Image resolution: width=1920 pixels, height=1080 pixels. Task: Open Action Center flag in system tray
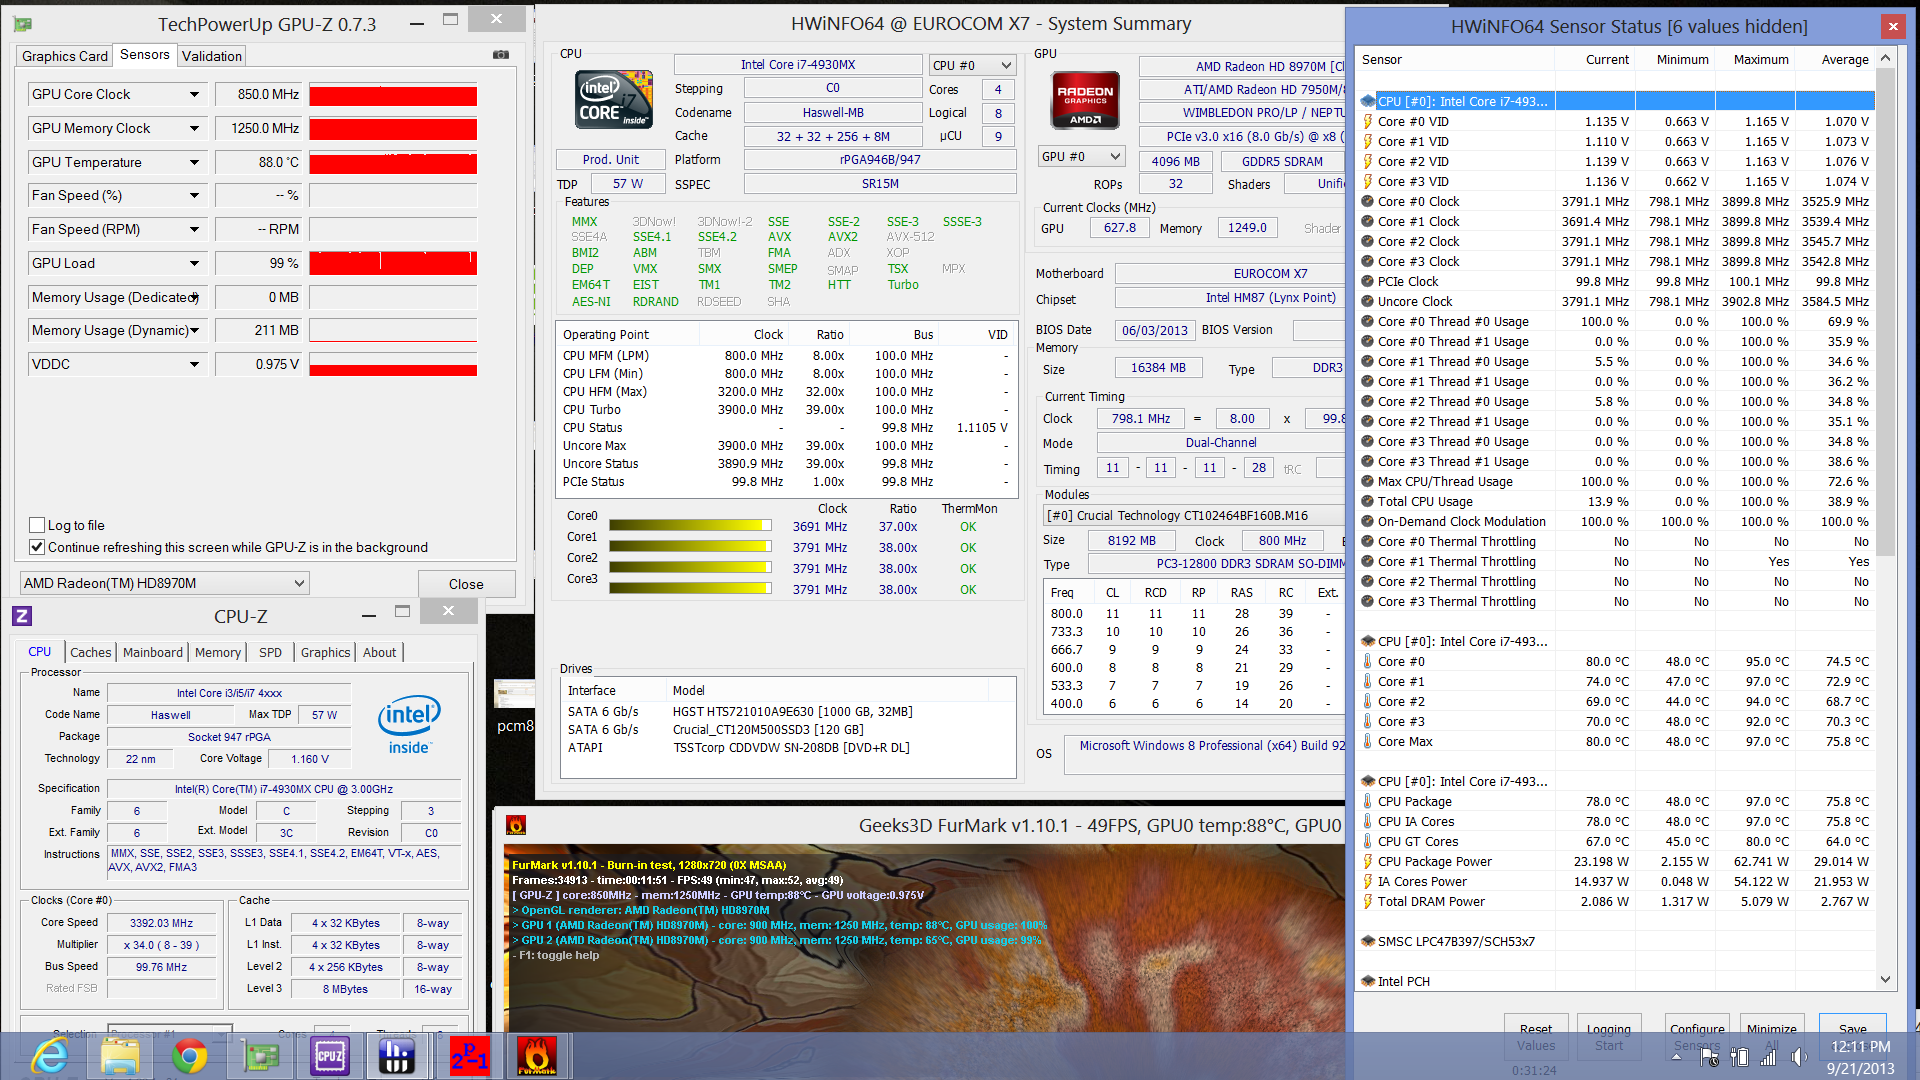[x=1709, y=1056]
